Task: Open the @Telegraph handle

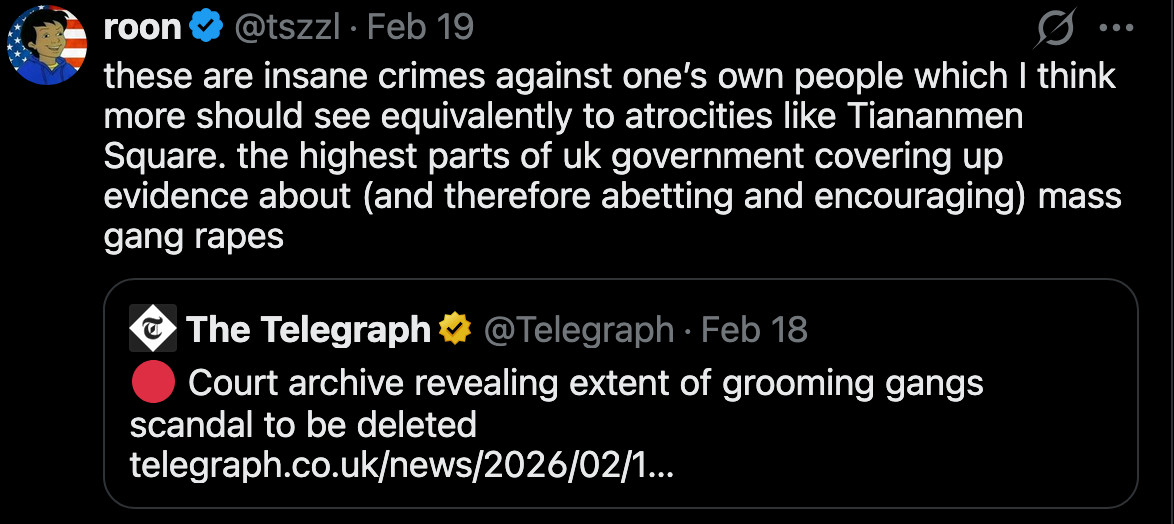Action: [x=579, y=329]
